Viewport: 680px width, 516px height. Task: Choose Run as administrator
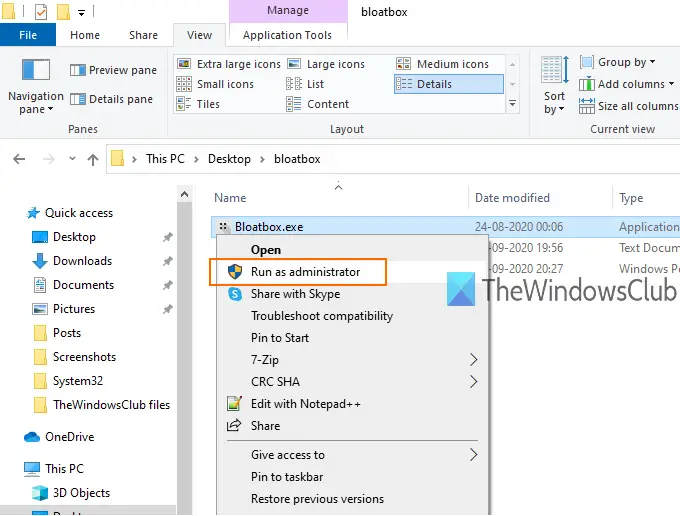point(352,272)
